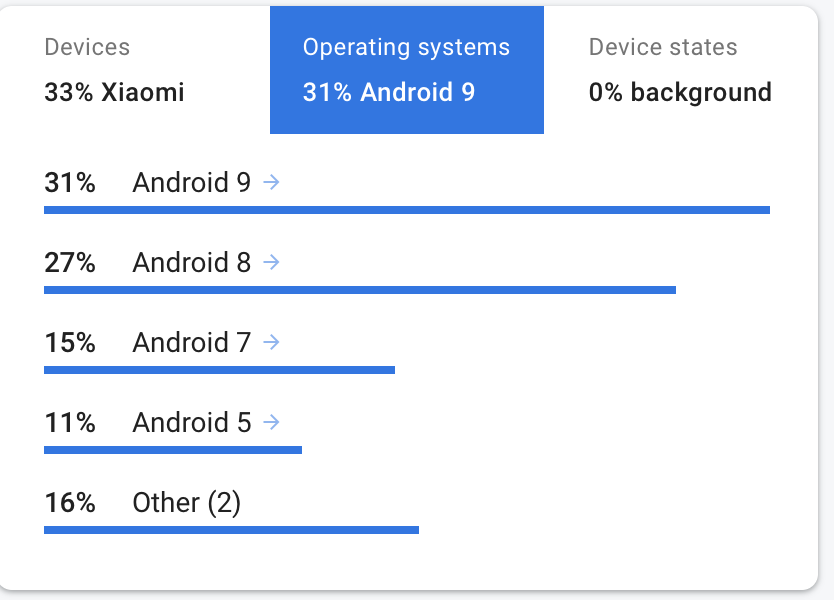
Task: Click the 33% Xiaomi summary text
Action: [x=113, y=92]
